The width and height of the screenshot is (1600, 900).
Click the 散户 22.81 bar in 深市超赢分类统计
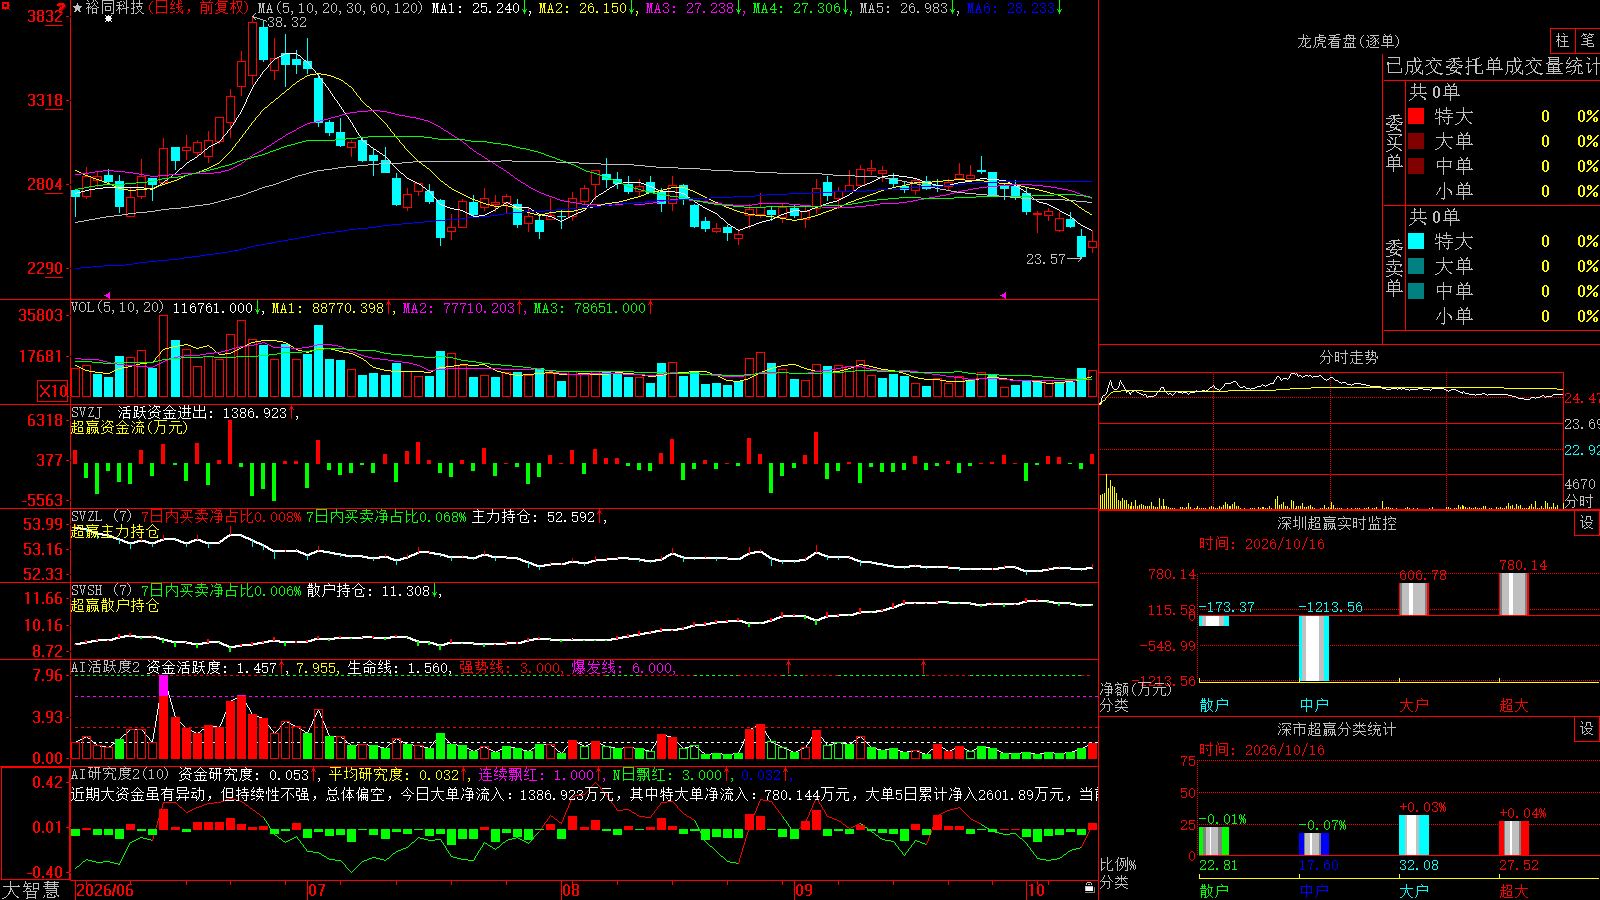[1214, 841]
